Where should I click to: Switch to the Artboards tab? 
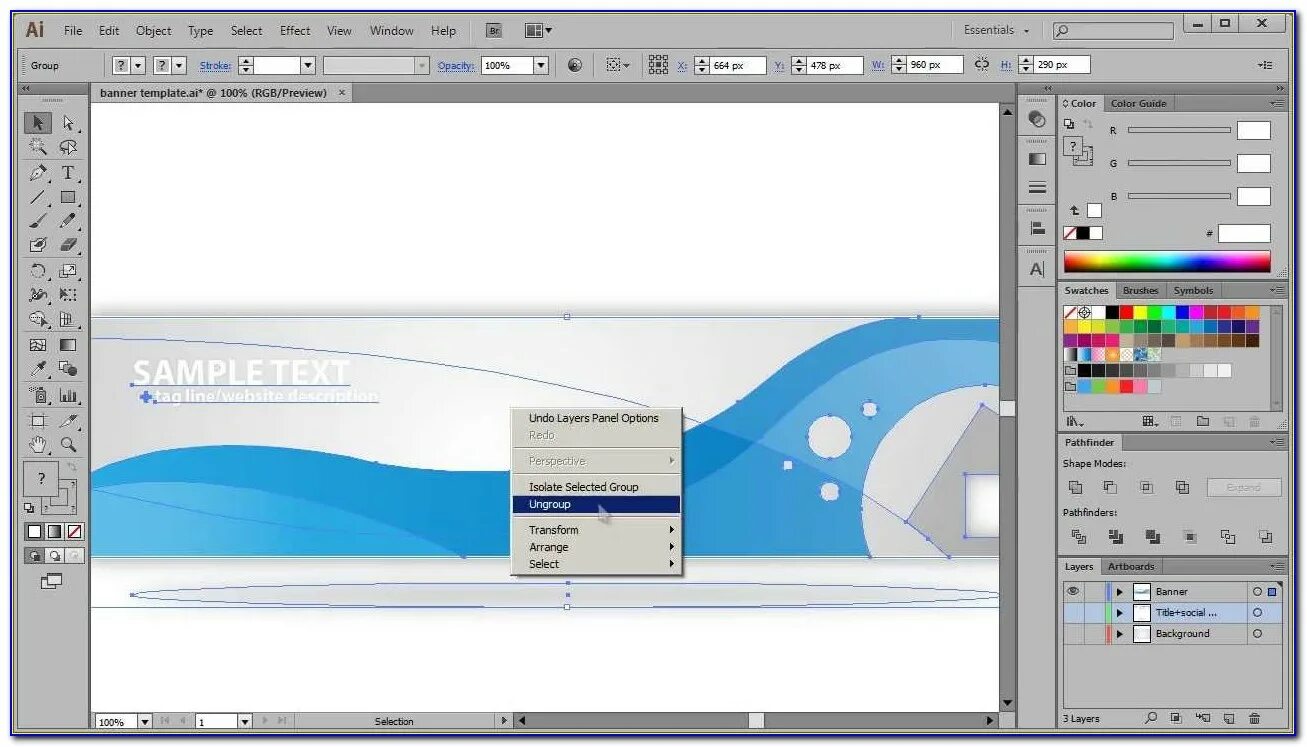[1131, 566]
